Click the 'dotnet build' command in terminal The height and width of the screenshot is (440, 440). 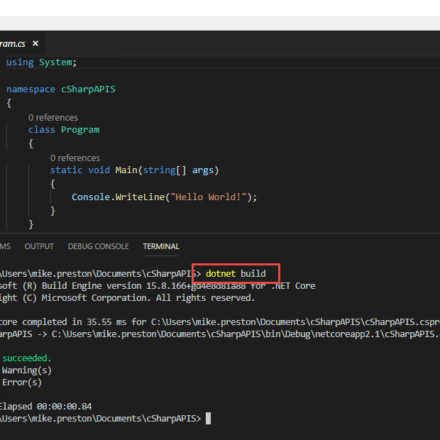(236, 274)
